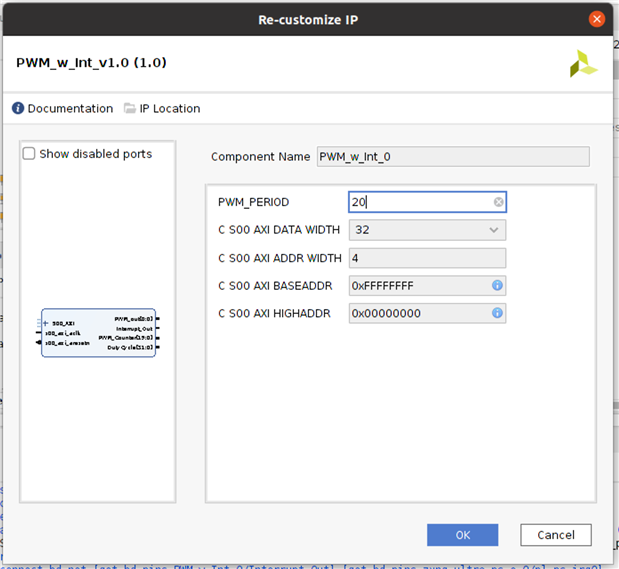
Task: Click the Documentation link
Action: click(x=70, y=108)
